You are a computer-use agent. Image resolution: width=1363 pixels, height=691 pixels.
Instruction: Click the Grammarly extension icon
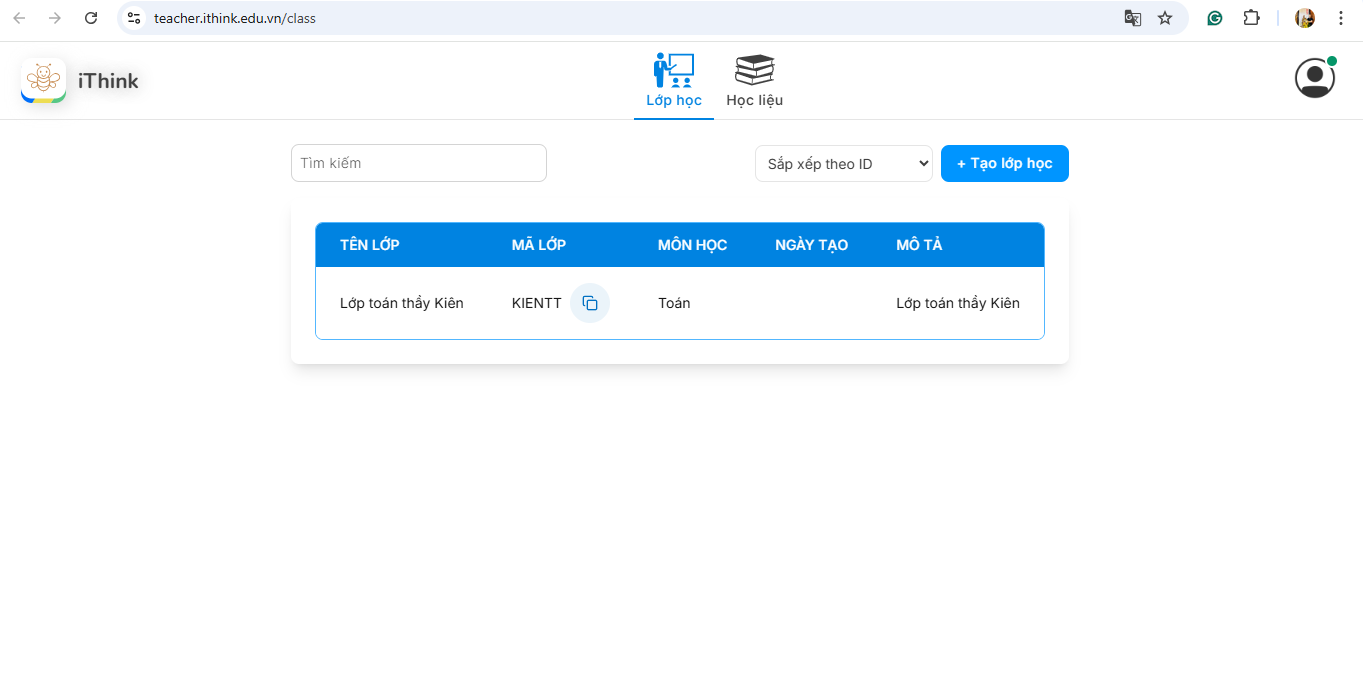1215,18
